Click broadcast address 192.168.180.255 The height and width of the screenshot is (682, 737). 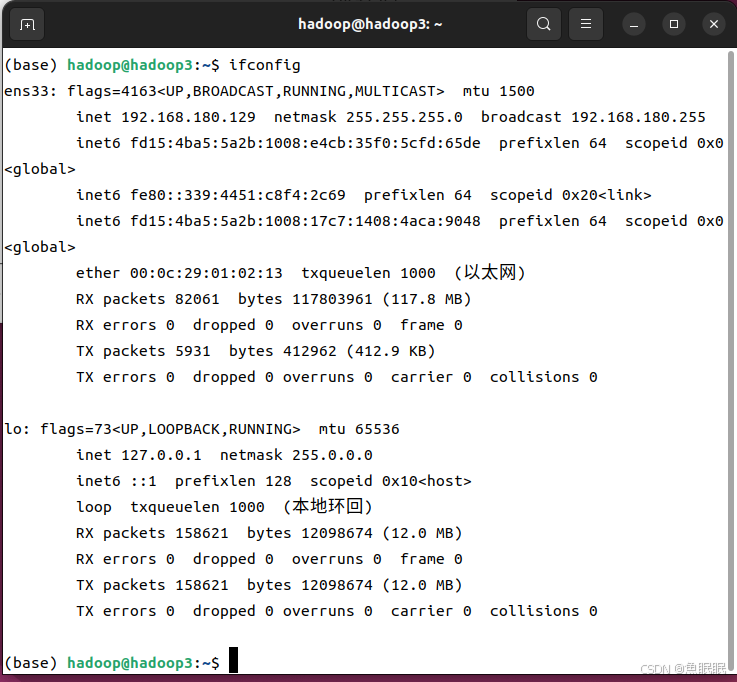click(638, 117)
